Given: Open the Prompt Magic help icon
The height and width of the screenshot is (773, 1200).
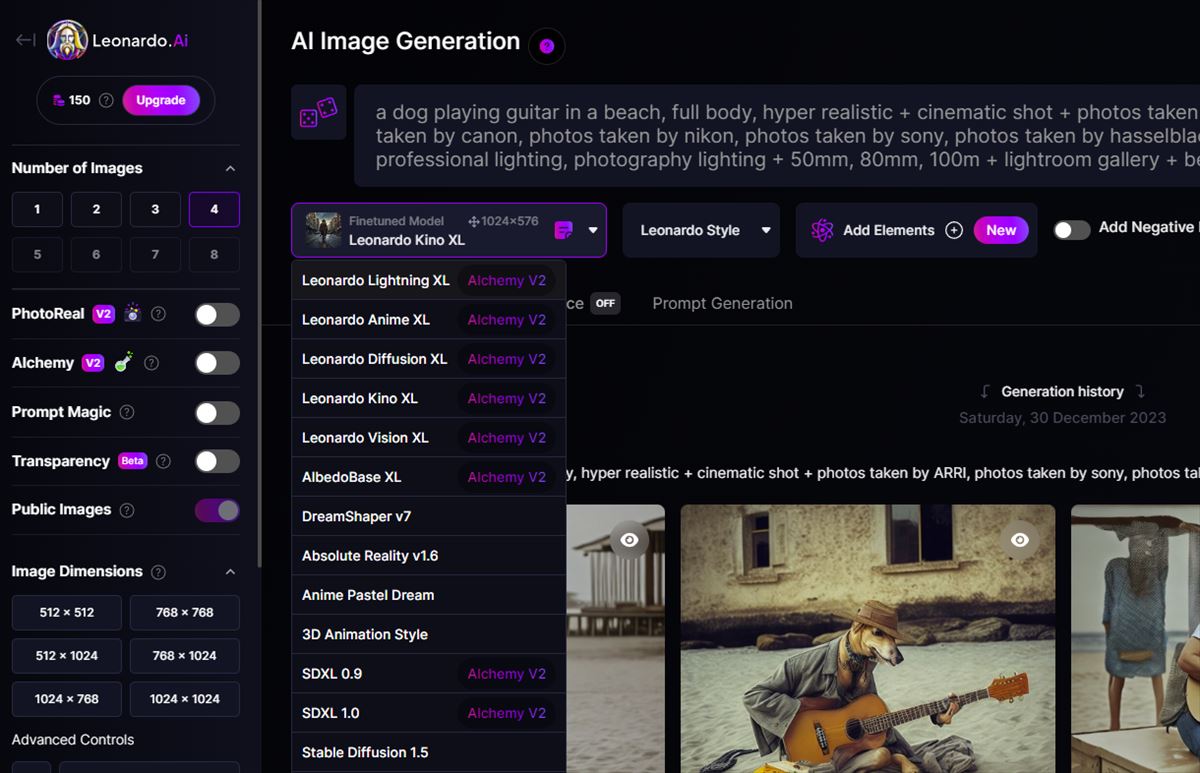Looking at the screenshot, I should click(x=127, y=412).
